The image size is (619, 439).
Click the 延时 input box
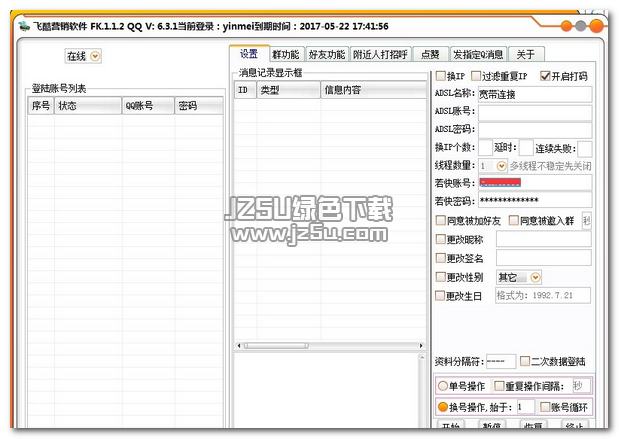tap(526, 148)
